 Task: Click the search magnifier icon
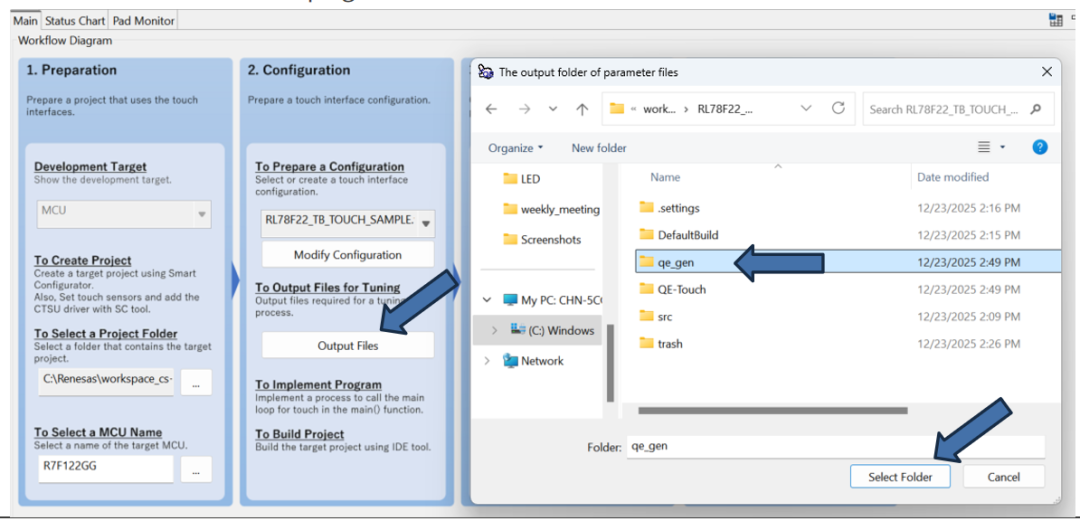[x=1035, y=109]
